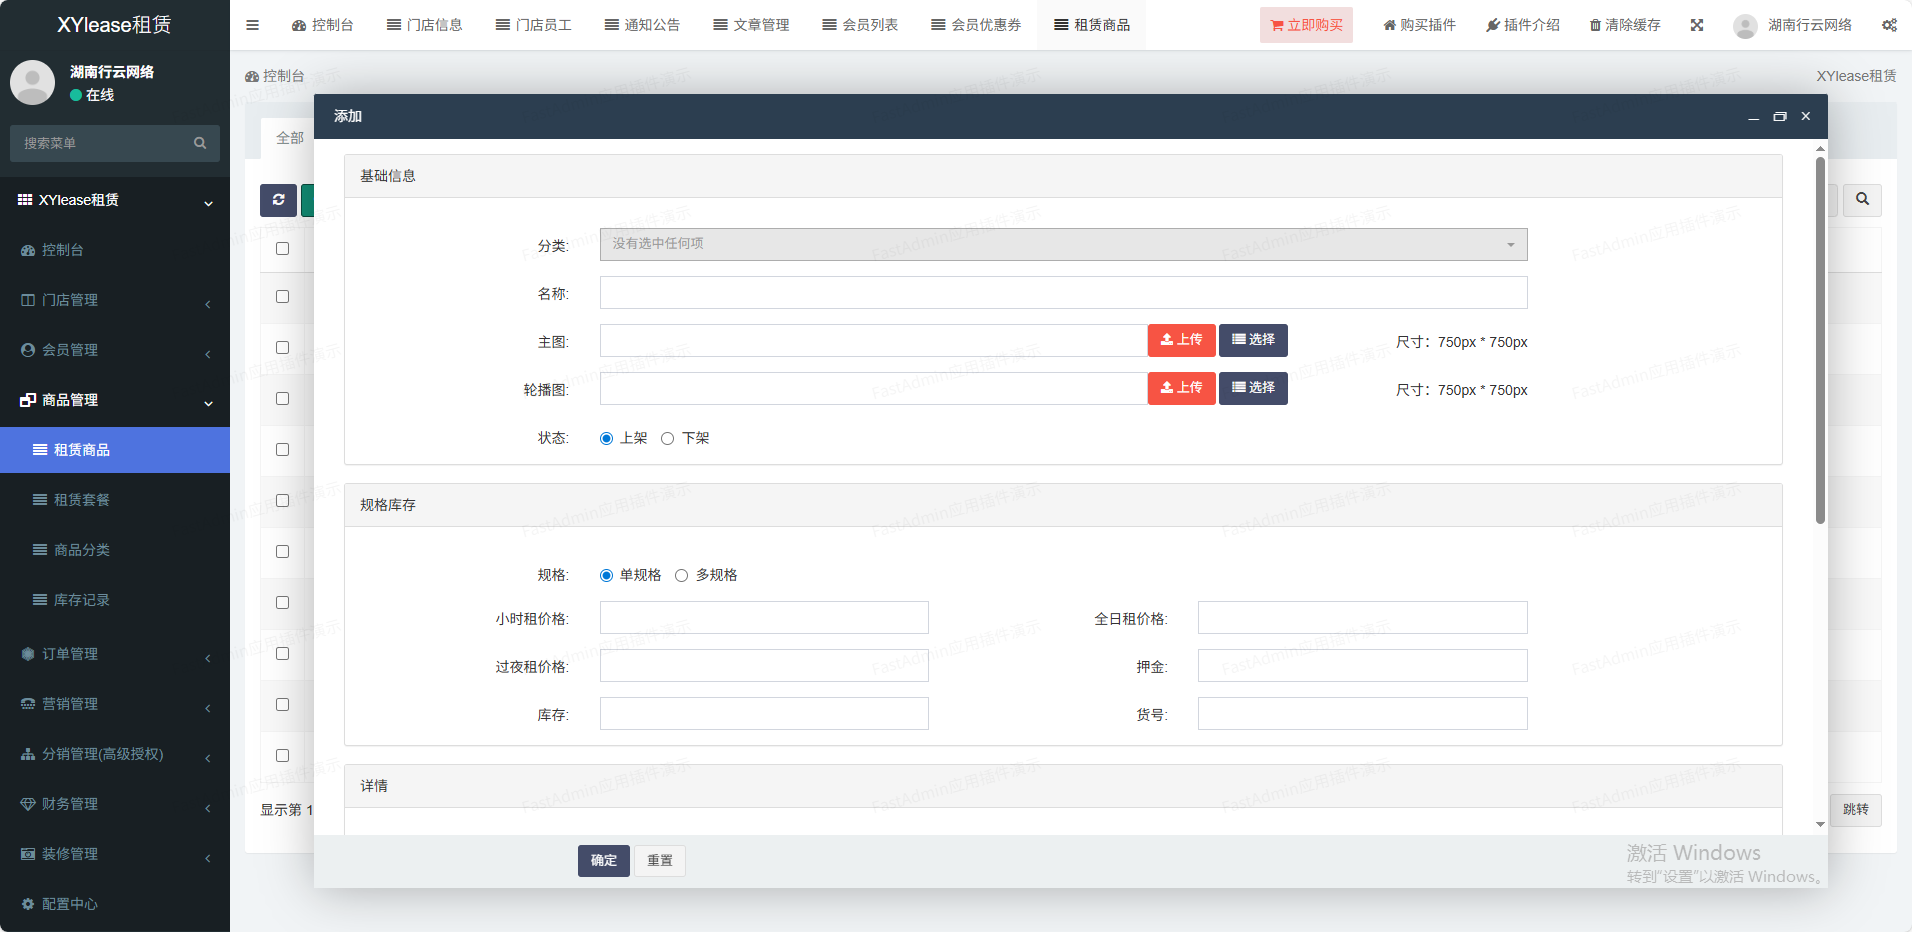This screenshot has height=932, width=1912.
Task: Click the fullscreen expand icon in header
Action: coord(1697,25)
